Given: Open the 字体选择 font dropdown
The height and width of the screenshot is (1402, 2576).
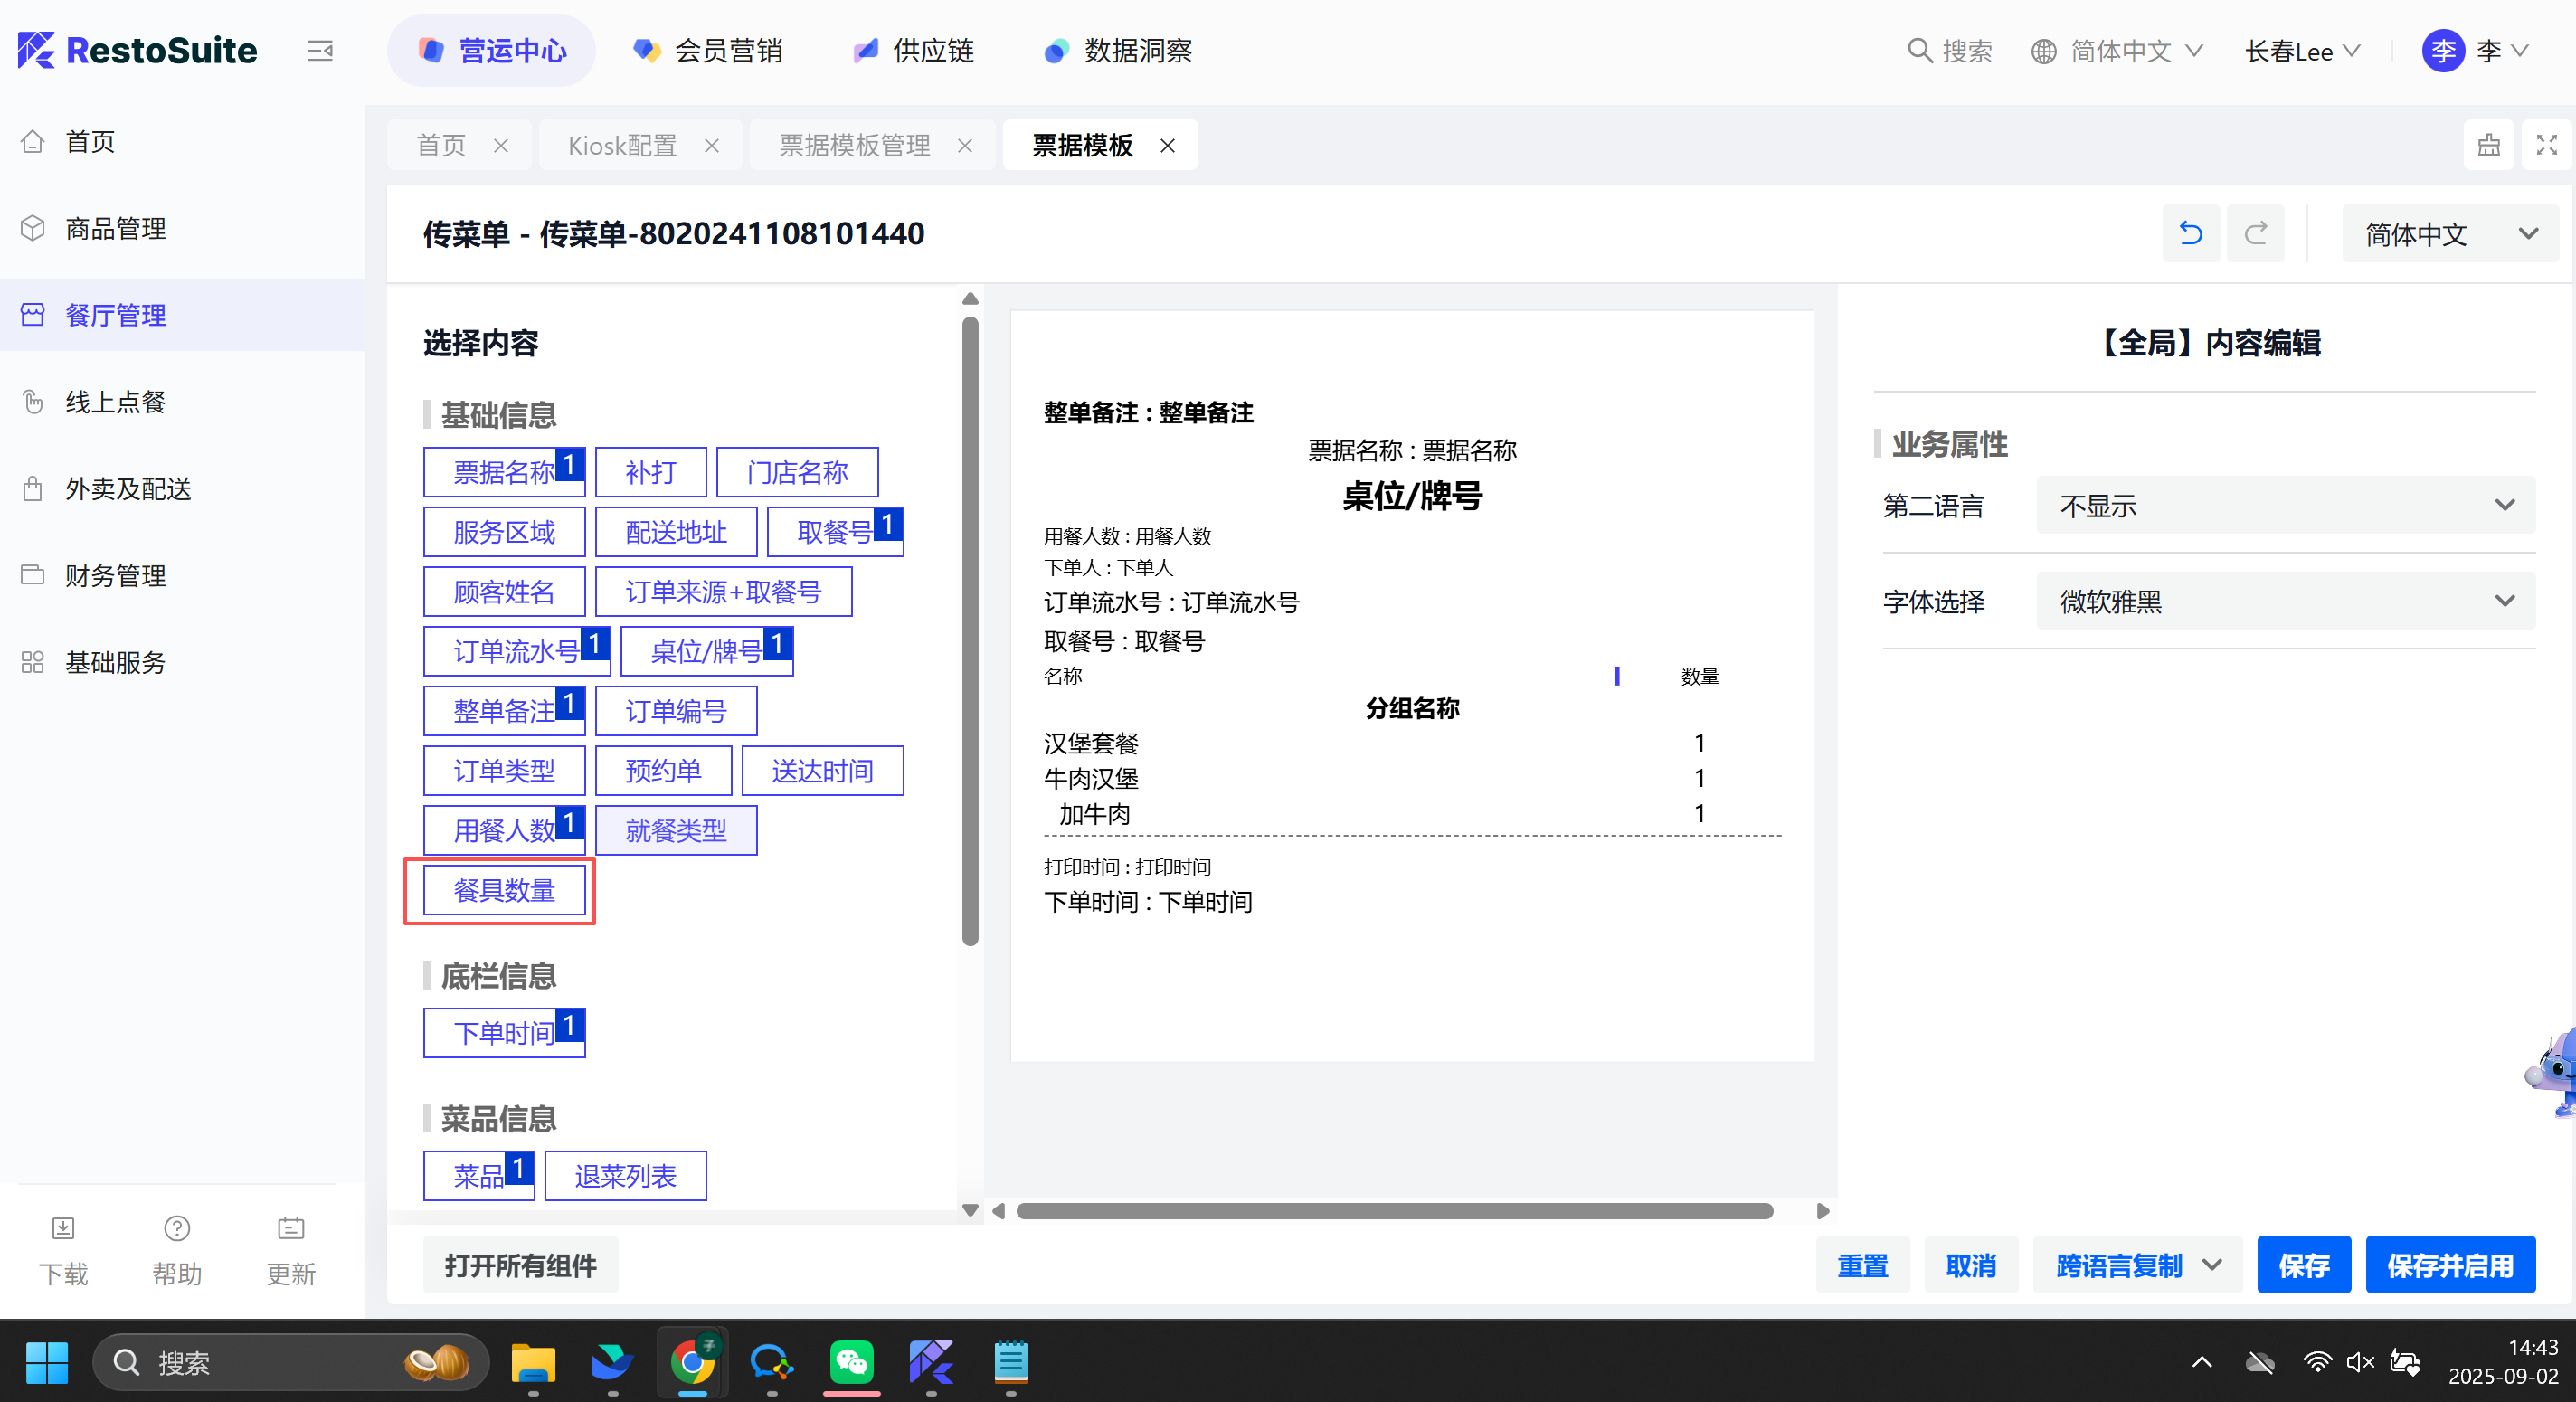Looking at the screenshot, I should coord(2285,601).
